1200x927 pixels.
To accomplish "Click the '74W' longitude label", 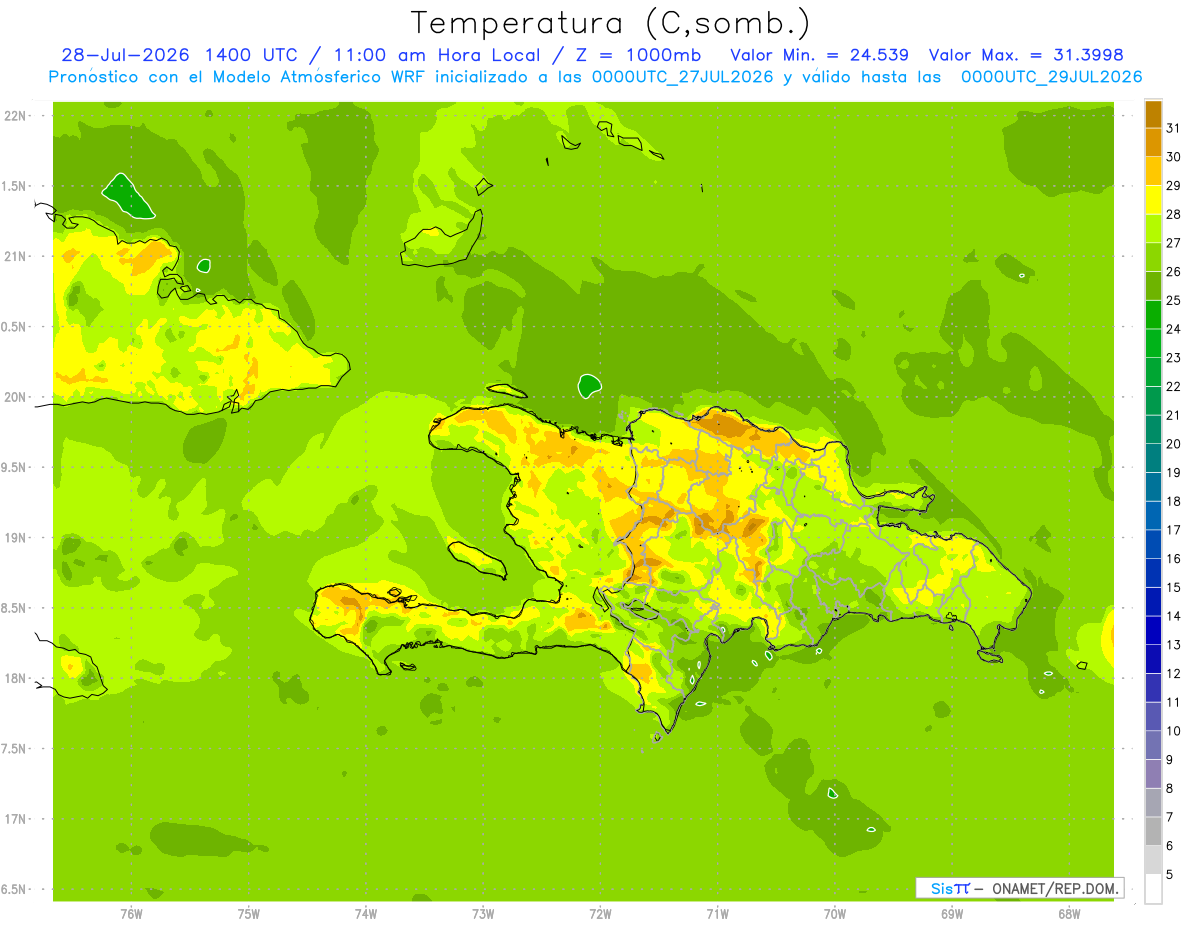I will coord(366,914).
